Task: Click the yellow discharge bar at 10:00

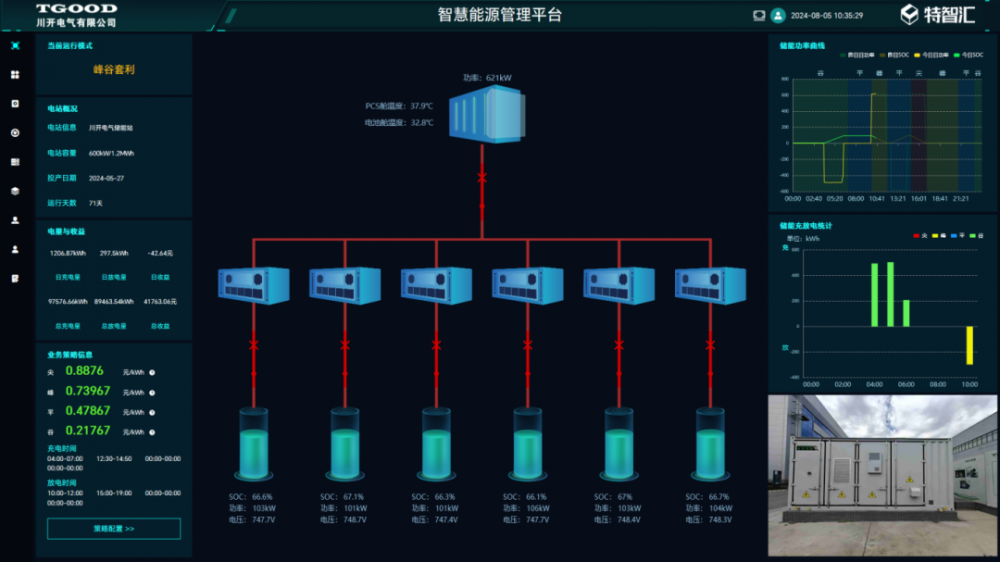Action: (969, 345)
